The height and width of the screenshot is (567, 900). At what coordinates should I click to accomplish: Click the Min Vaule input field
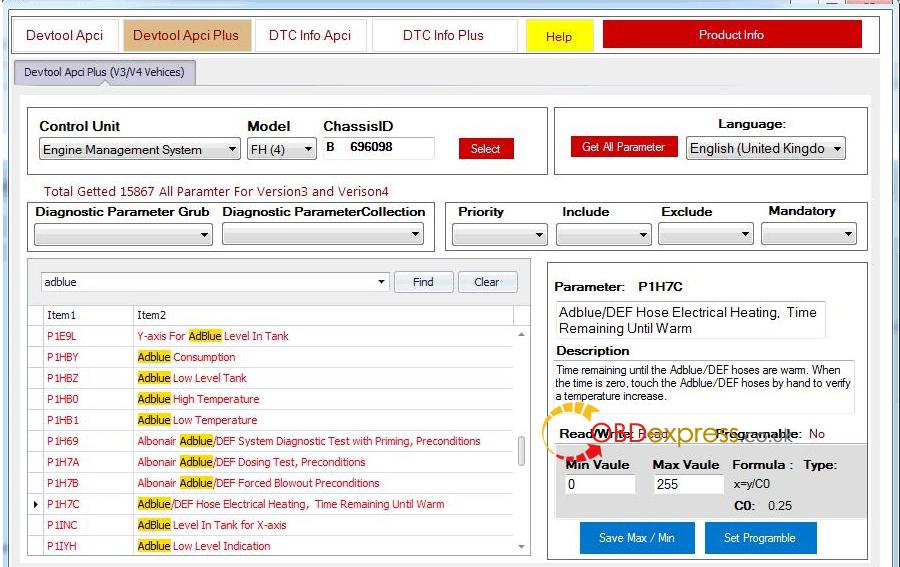click(600, 484)
